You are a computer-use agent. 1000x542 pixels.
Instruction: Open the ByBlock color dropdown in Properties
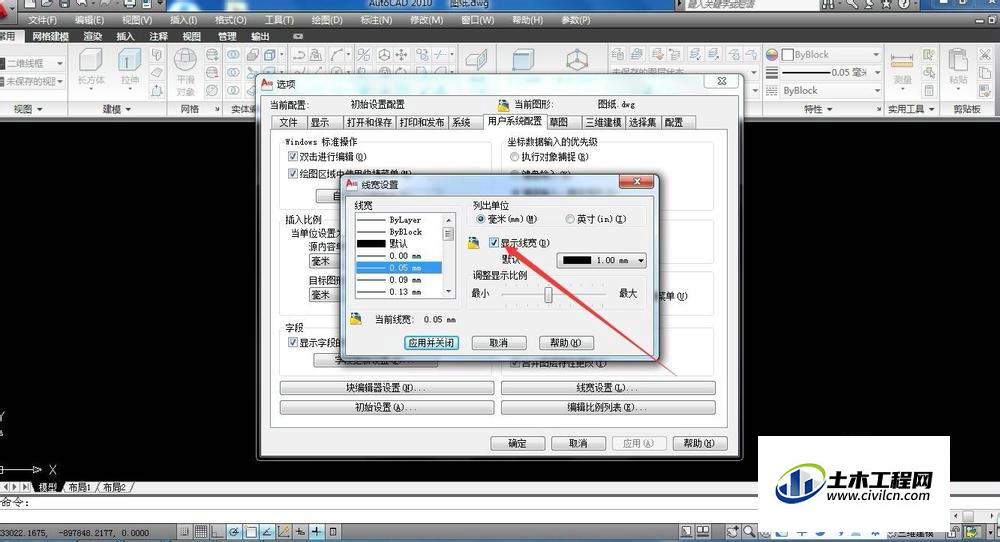pos(831,55)
